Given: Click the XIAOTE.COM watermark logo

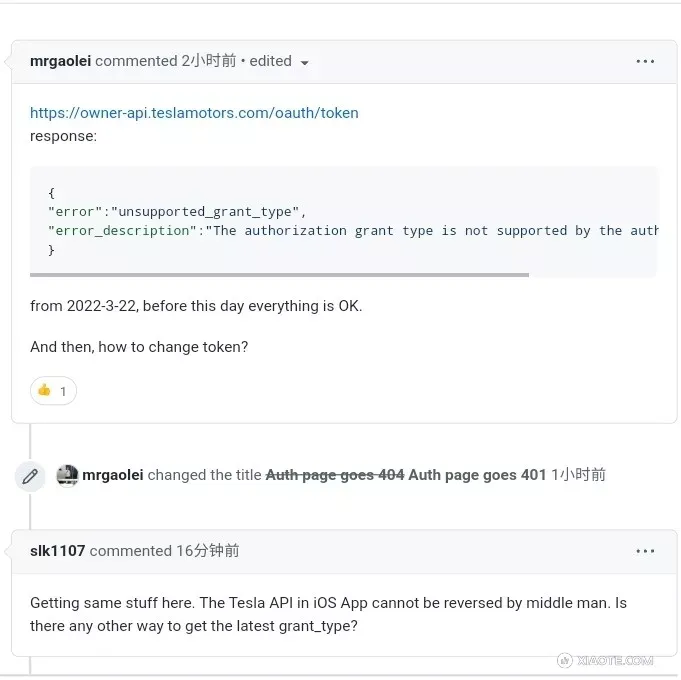Looking at the screenshot, I should [605, 660].
